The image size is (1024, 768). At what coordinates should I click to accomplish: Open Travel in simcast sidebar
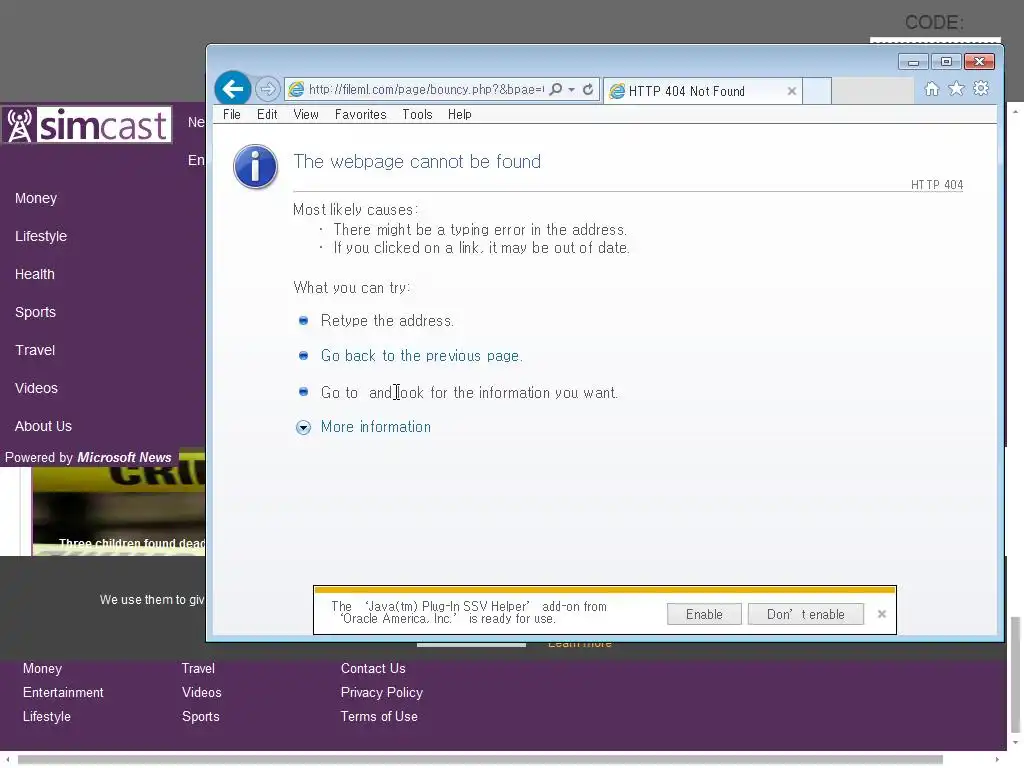35,350
